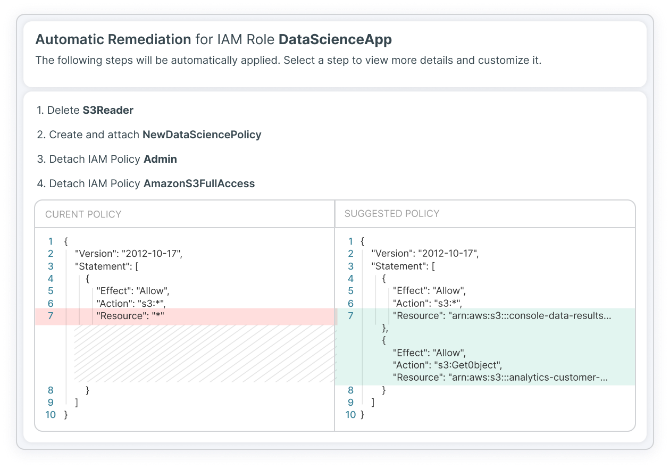Click the Version line in suggested policy
Screen dimensions: 670x468
(426, 254)
